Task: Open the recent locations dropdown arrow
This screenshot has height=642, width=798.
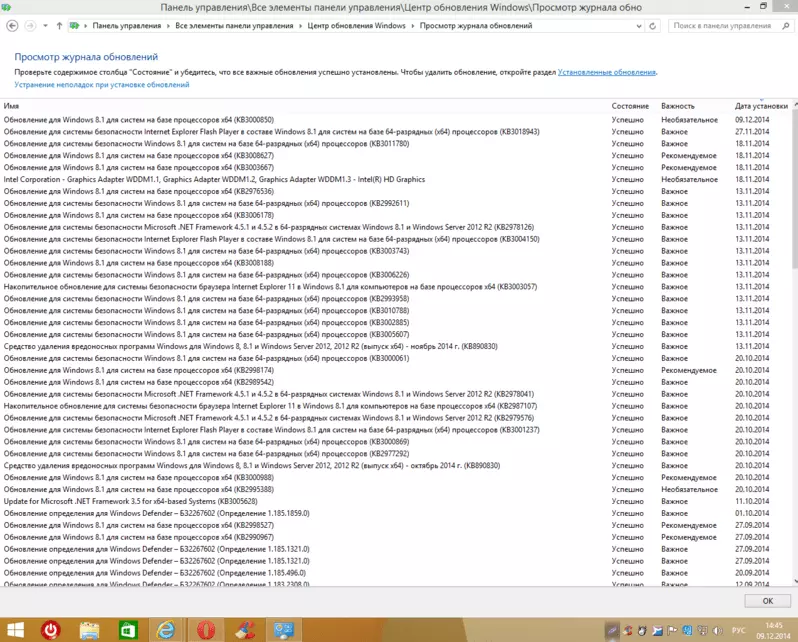Action: point(46,23)
